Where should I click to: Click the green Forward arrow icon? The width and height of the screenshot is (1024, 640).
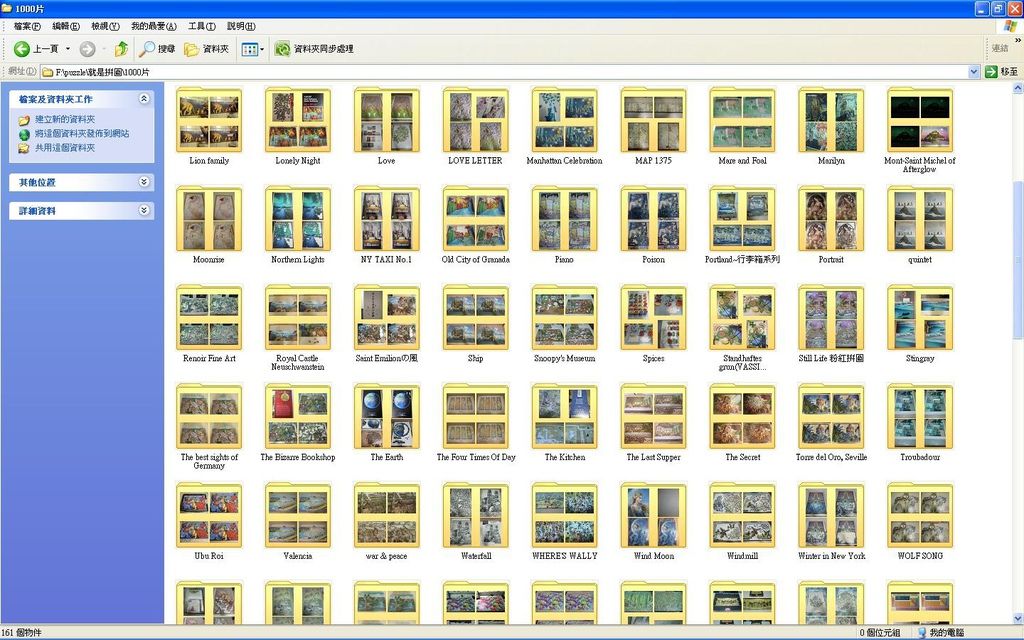click(88, 49)
